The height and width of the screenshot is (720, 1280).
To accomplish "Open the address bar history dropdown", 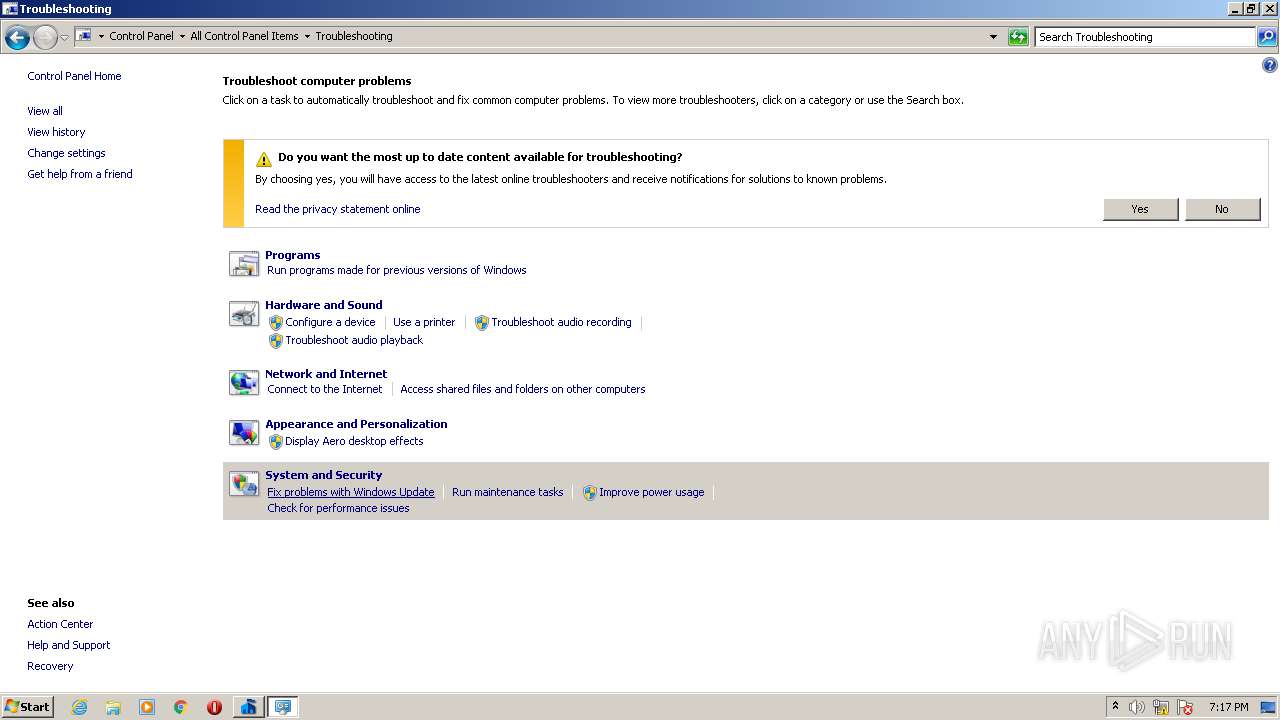I will pyautogui.click(x=993, y=37).
